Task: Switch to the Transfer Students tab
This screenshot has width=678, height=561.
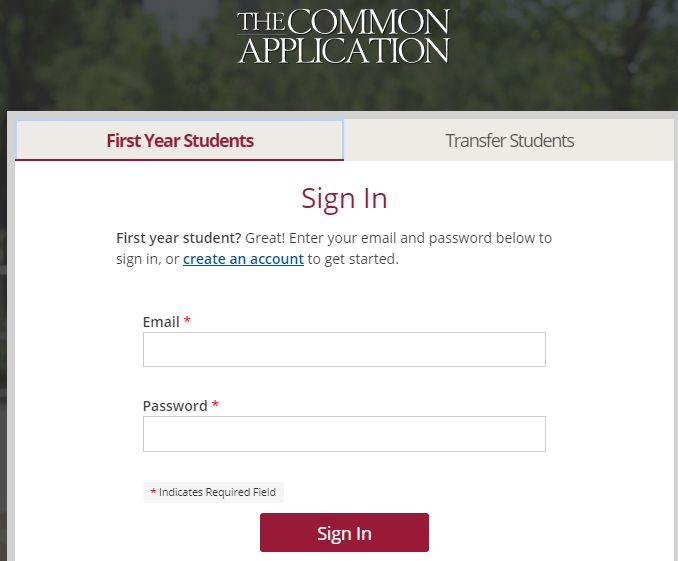Action: point(509,140)
